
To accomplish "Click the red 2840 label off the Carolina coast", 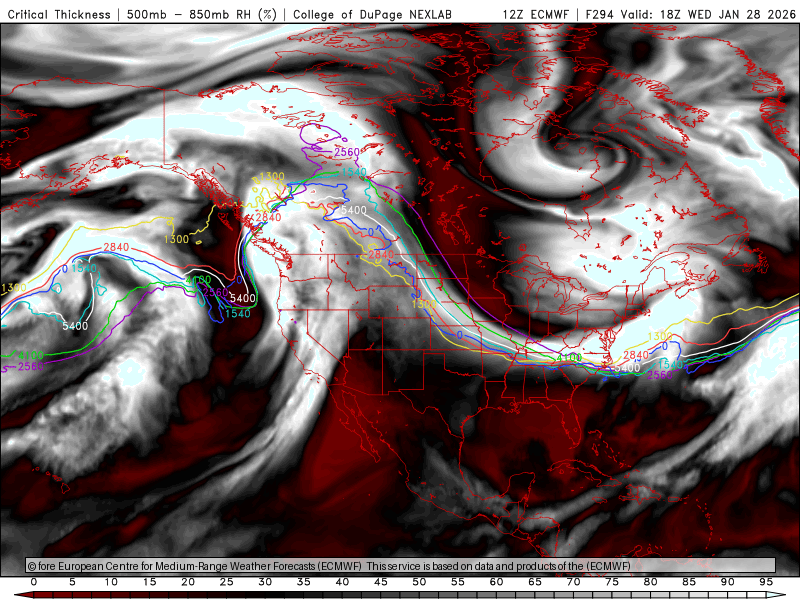I will [x=636, y=355].
